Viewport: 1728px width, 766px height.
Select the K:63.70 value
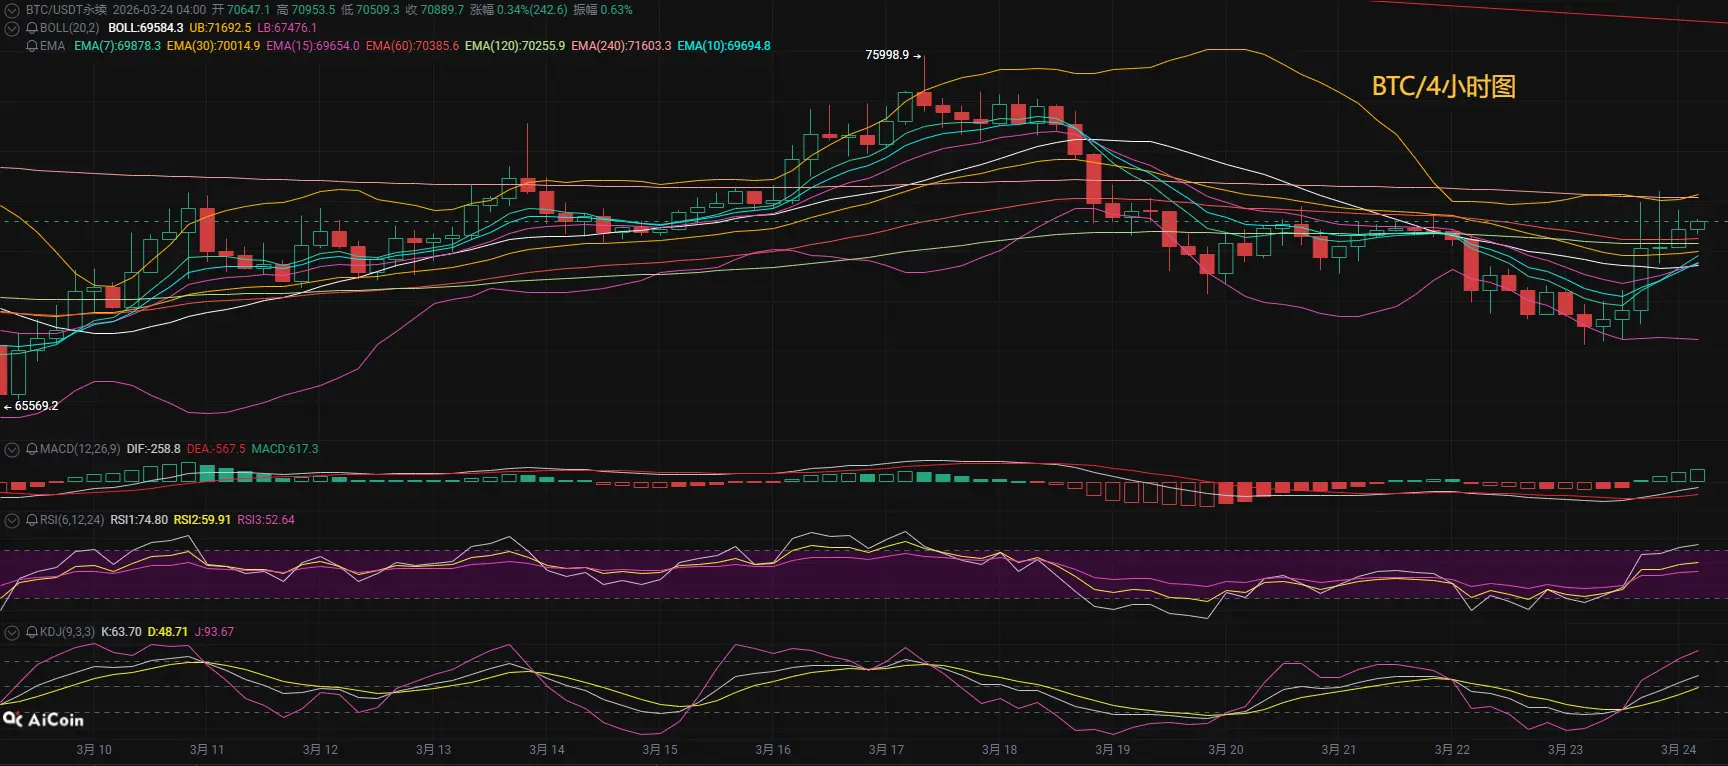click(122, 632)
